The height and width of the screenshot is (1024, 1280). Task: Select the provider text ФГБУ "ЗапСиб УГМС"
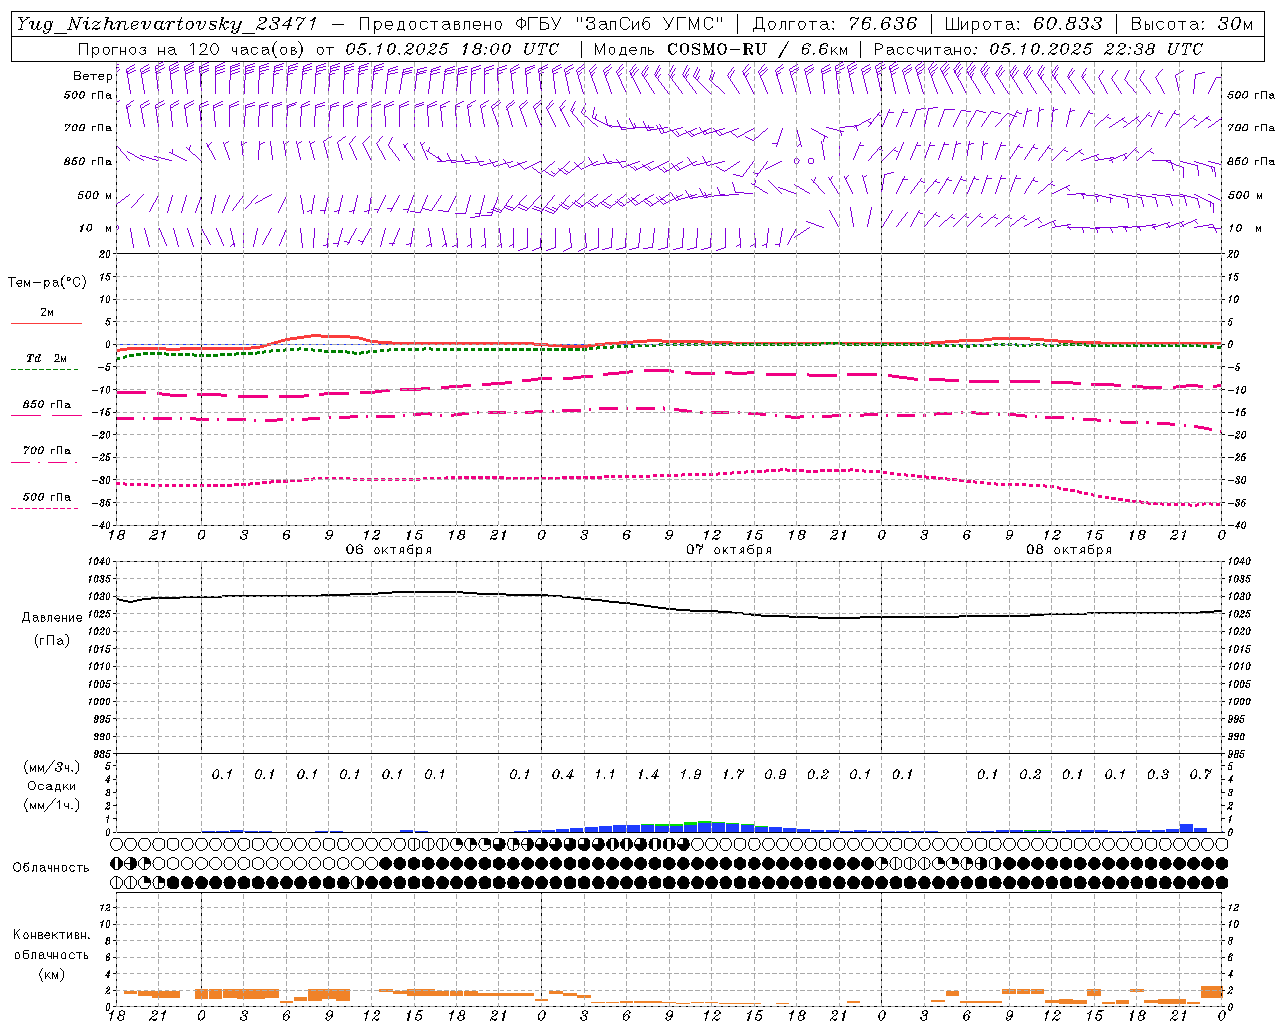tap(621, 24)
